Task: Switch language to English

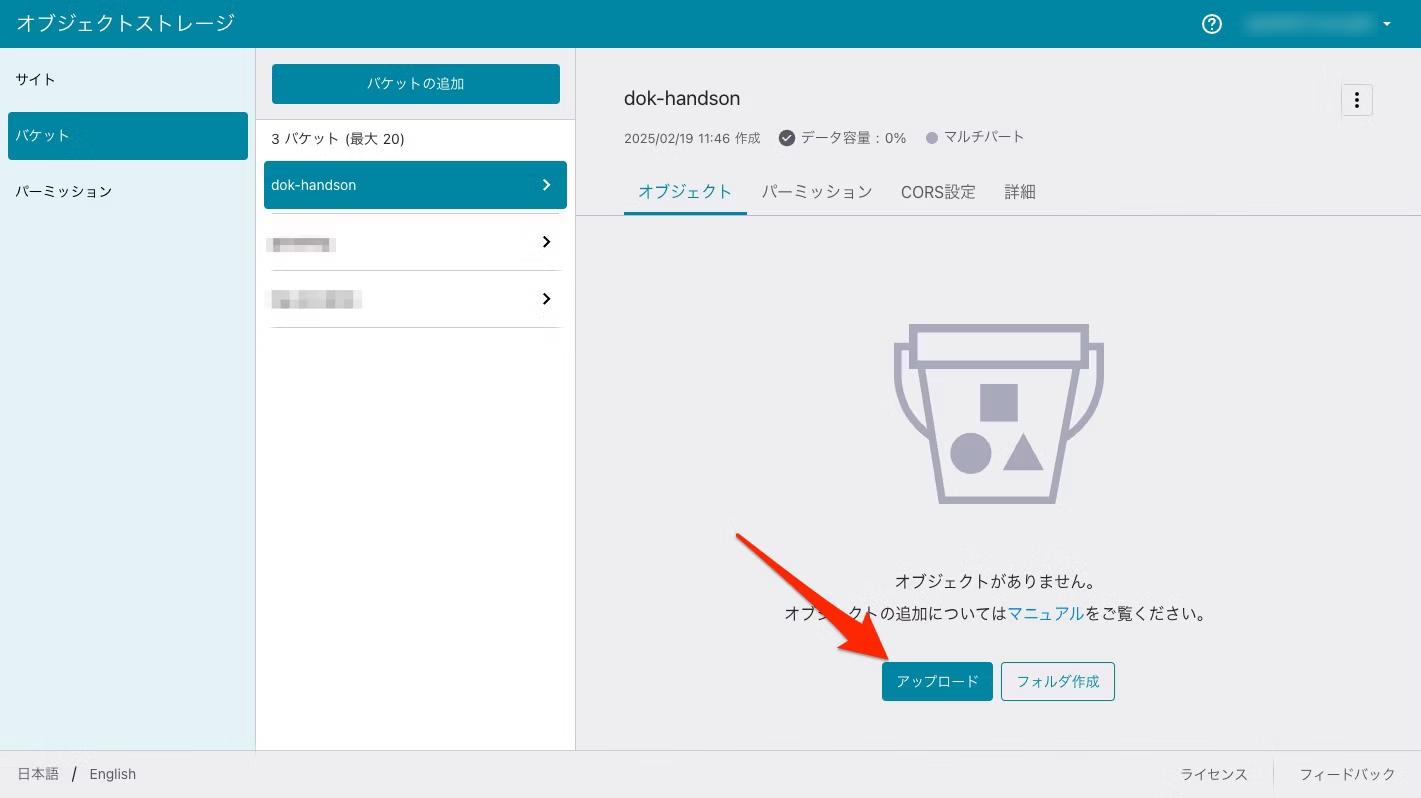Action: (x=113, y=774)
